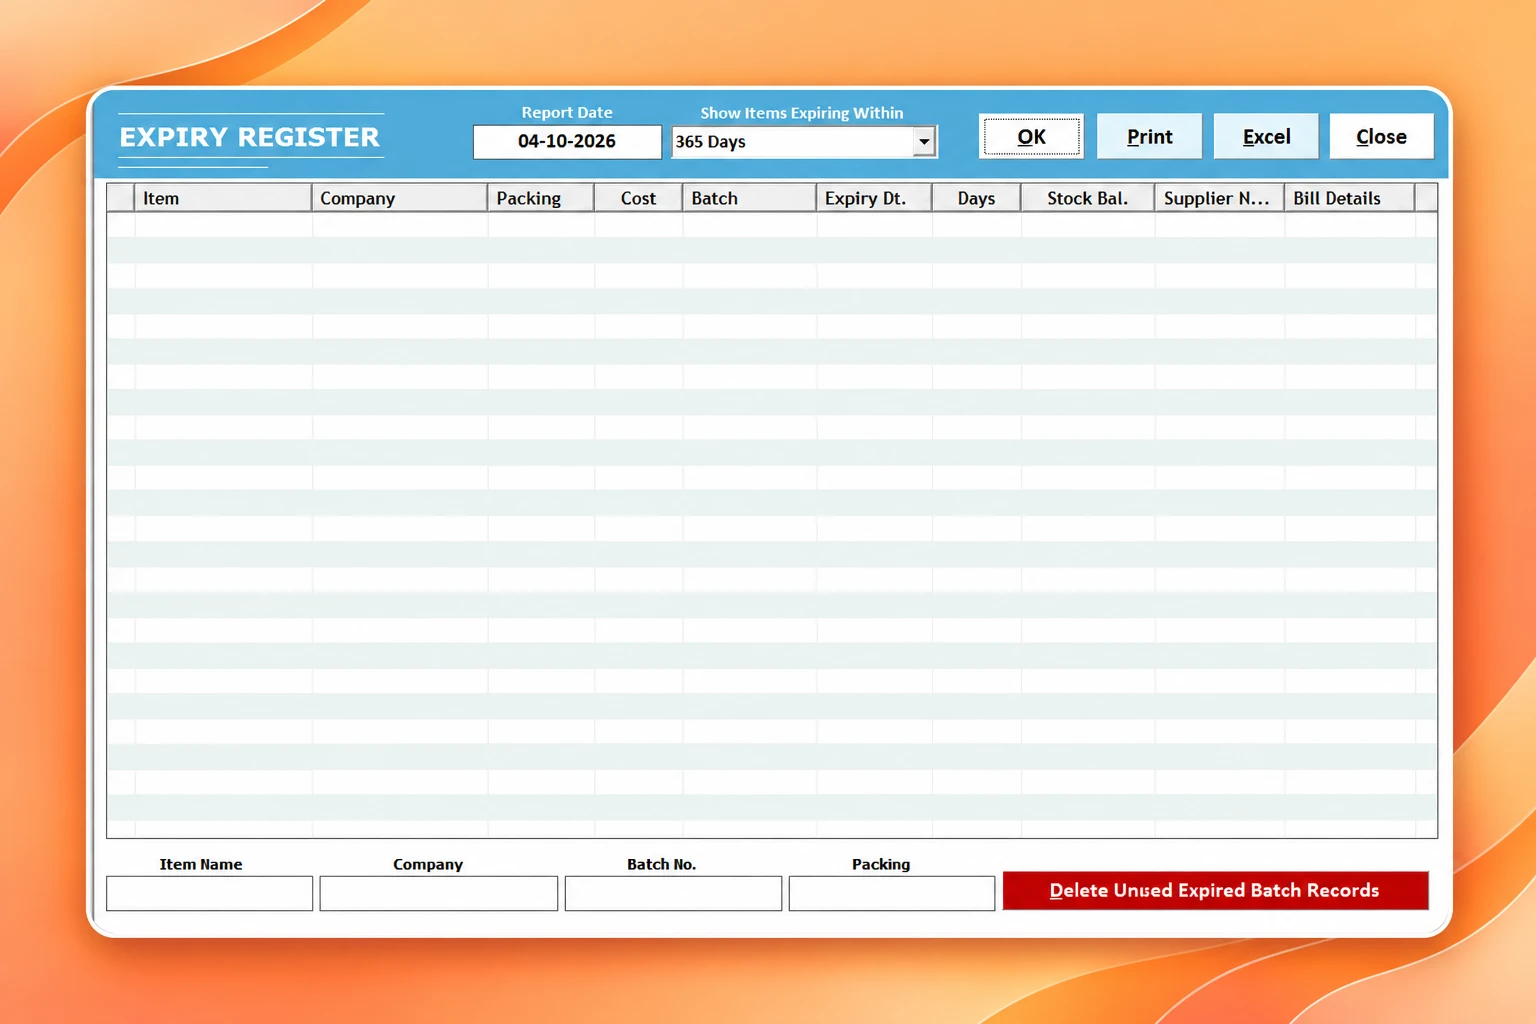1536x1024 pixels.
Task: Click the Batch No. filter field
Action: click(673, 893)
